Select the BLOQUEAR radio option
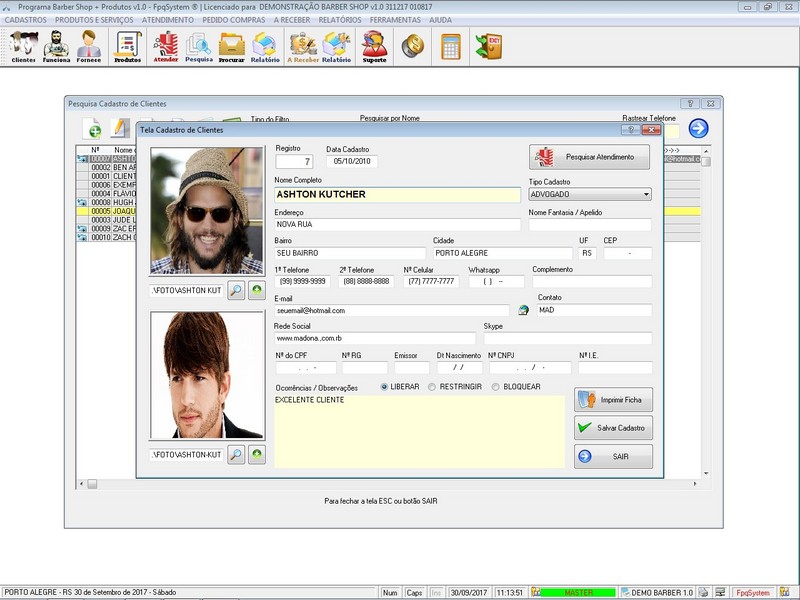Image resolution: width=800 pixels, height=600 pixels. [495, 387]
